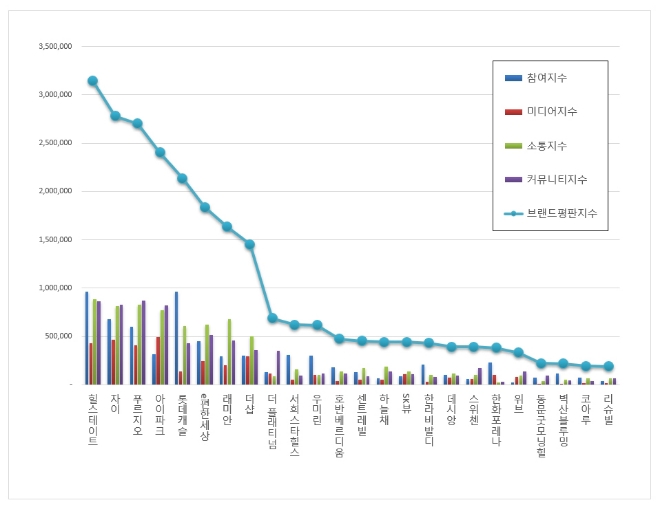Select the purple 커뮤니티지수 bar for 푸르지오

[143, 342]
